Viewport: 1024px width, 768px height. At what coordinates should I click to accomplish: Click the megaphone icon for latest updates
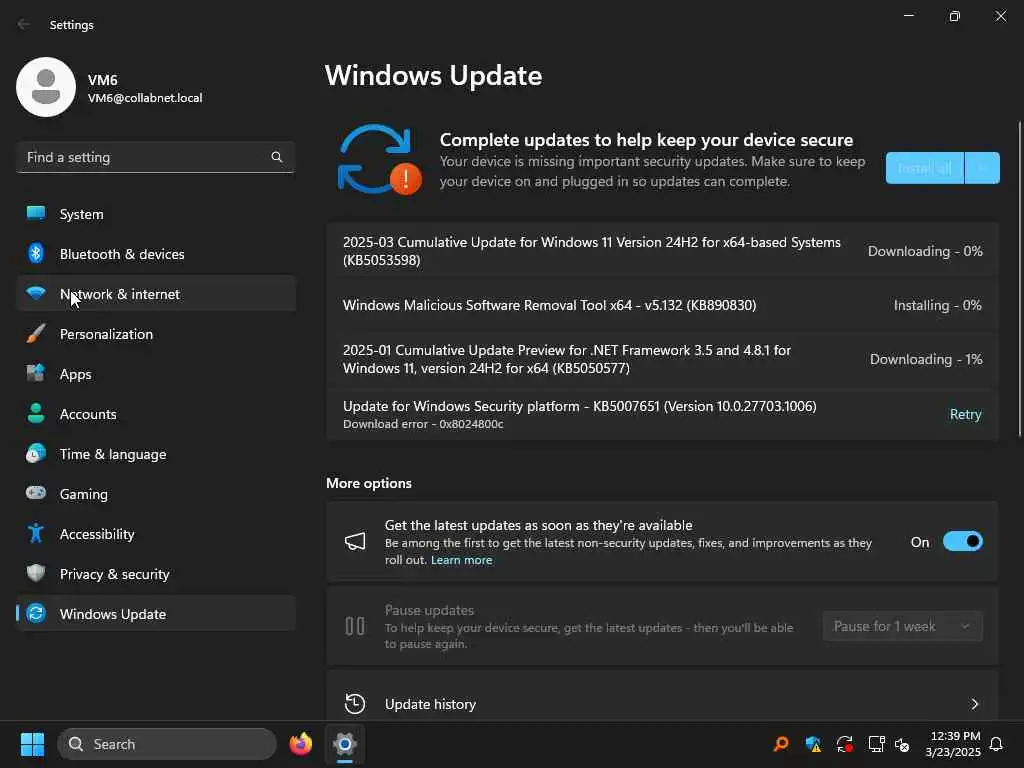coord(355,541)
